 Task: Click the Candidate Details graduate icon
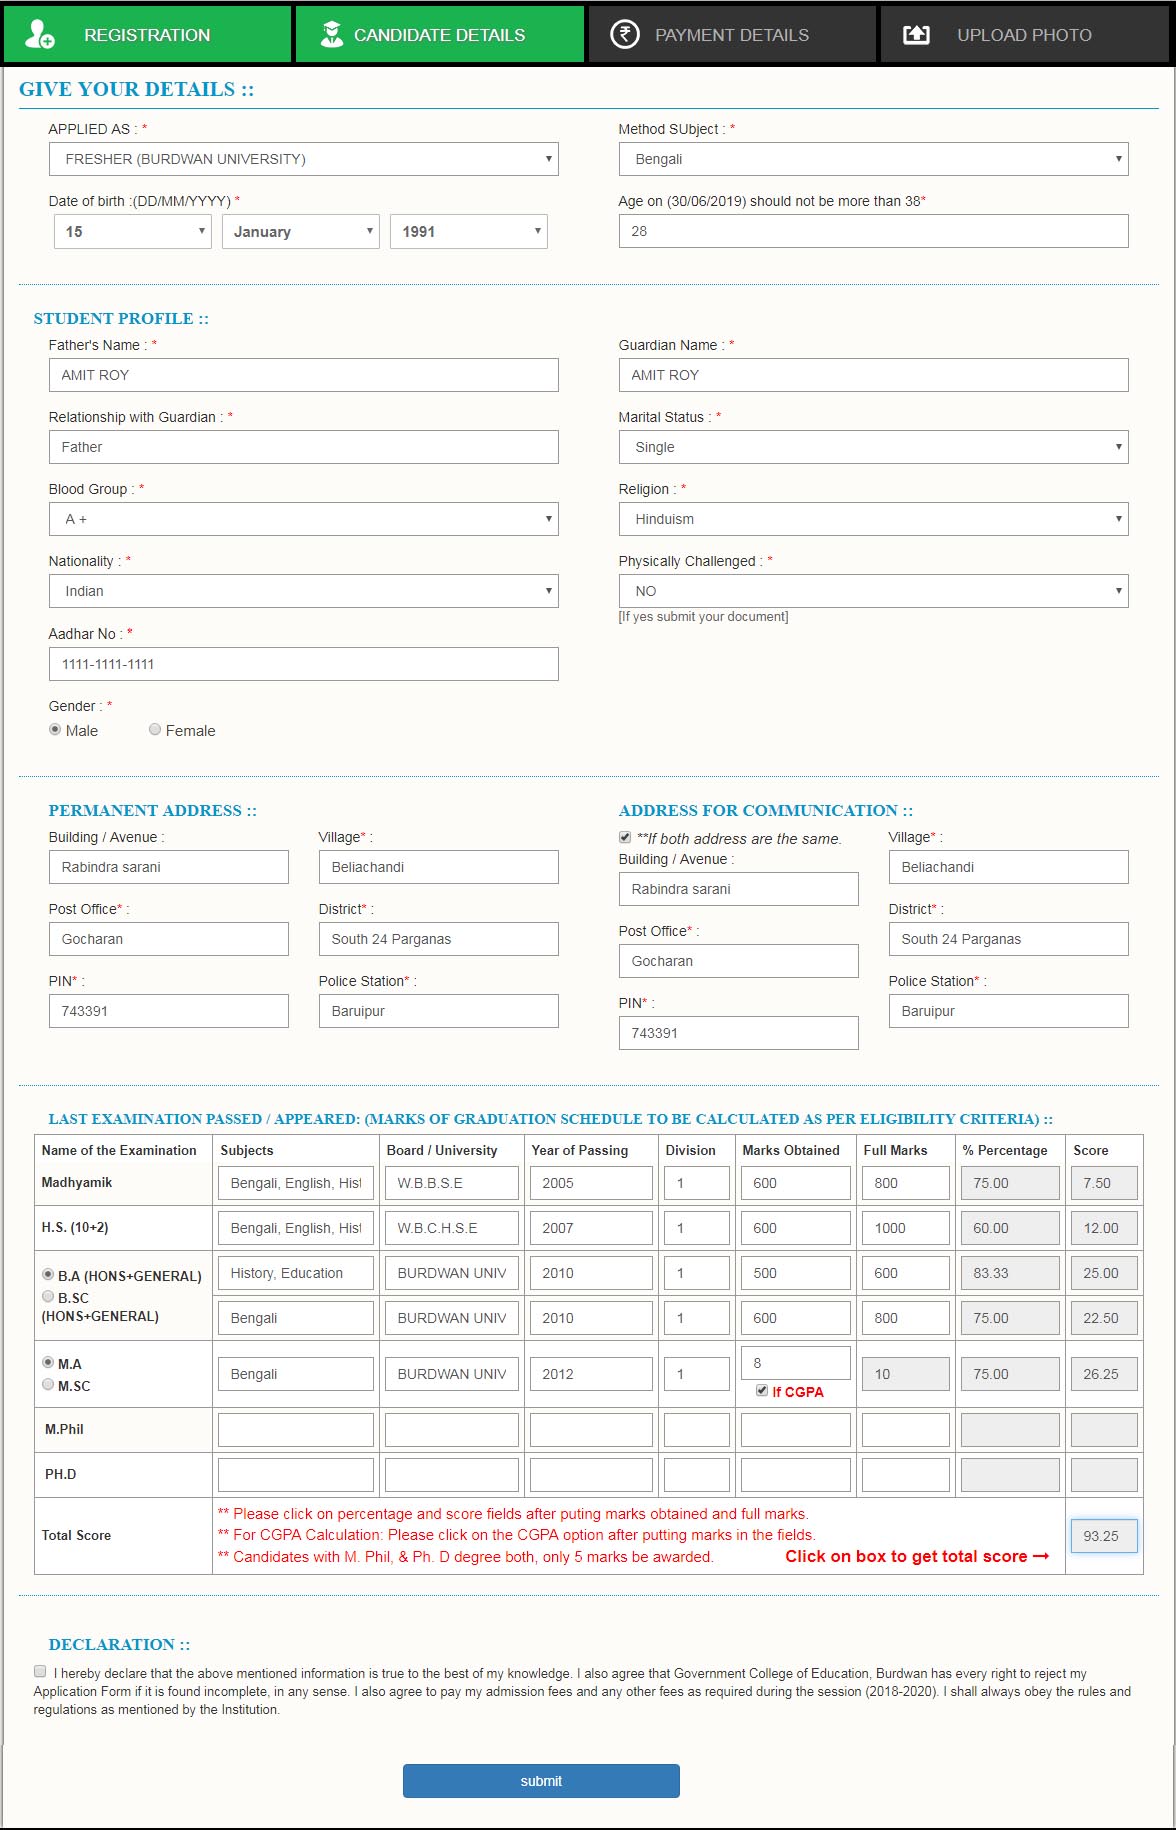pos(331,35)
